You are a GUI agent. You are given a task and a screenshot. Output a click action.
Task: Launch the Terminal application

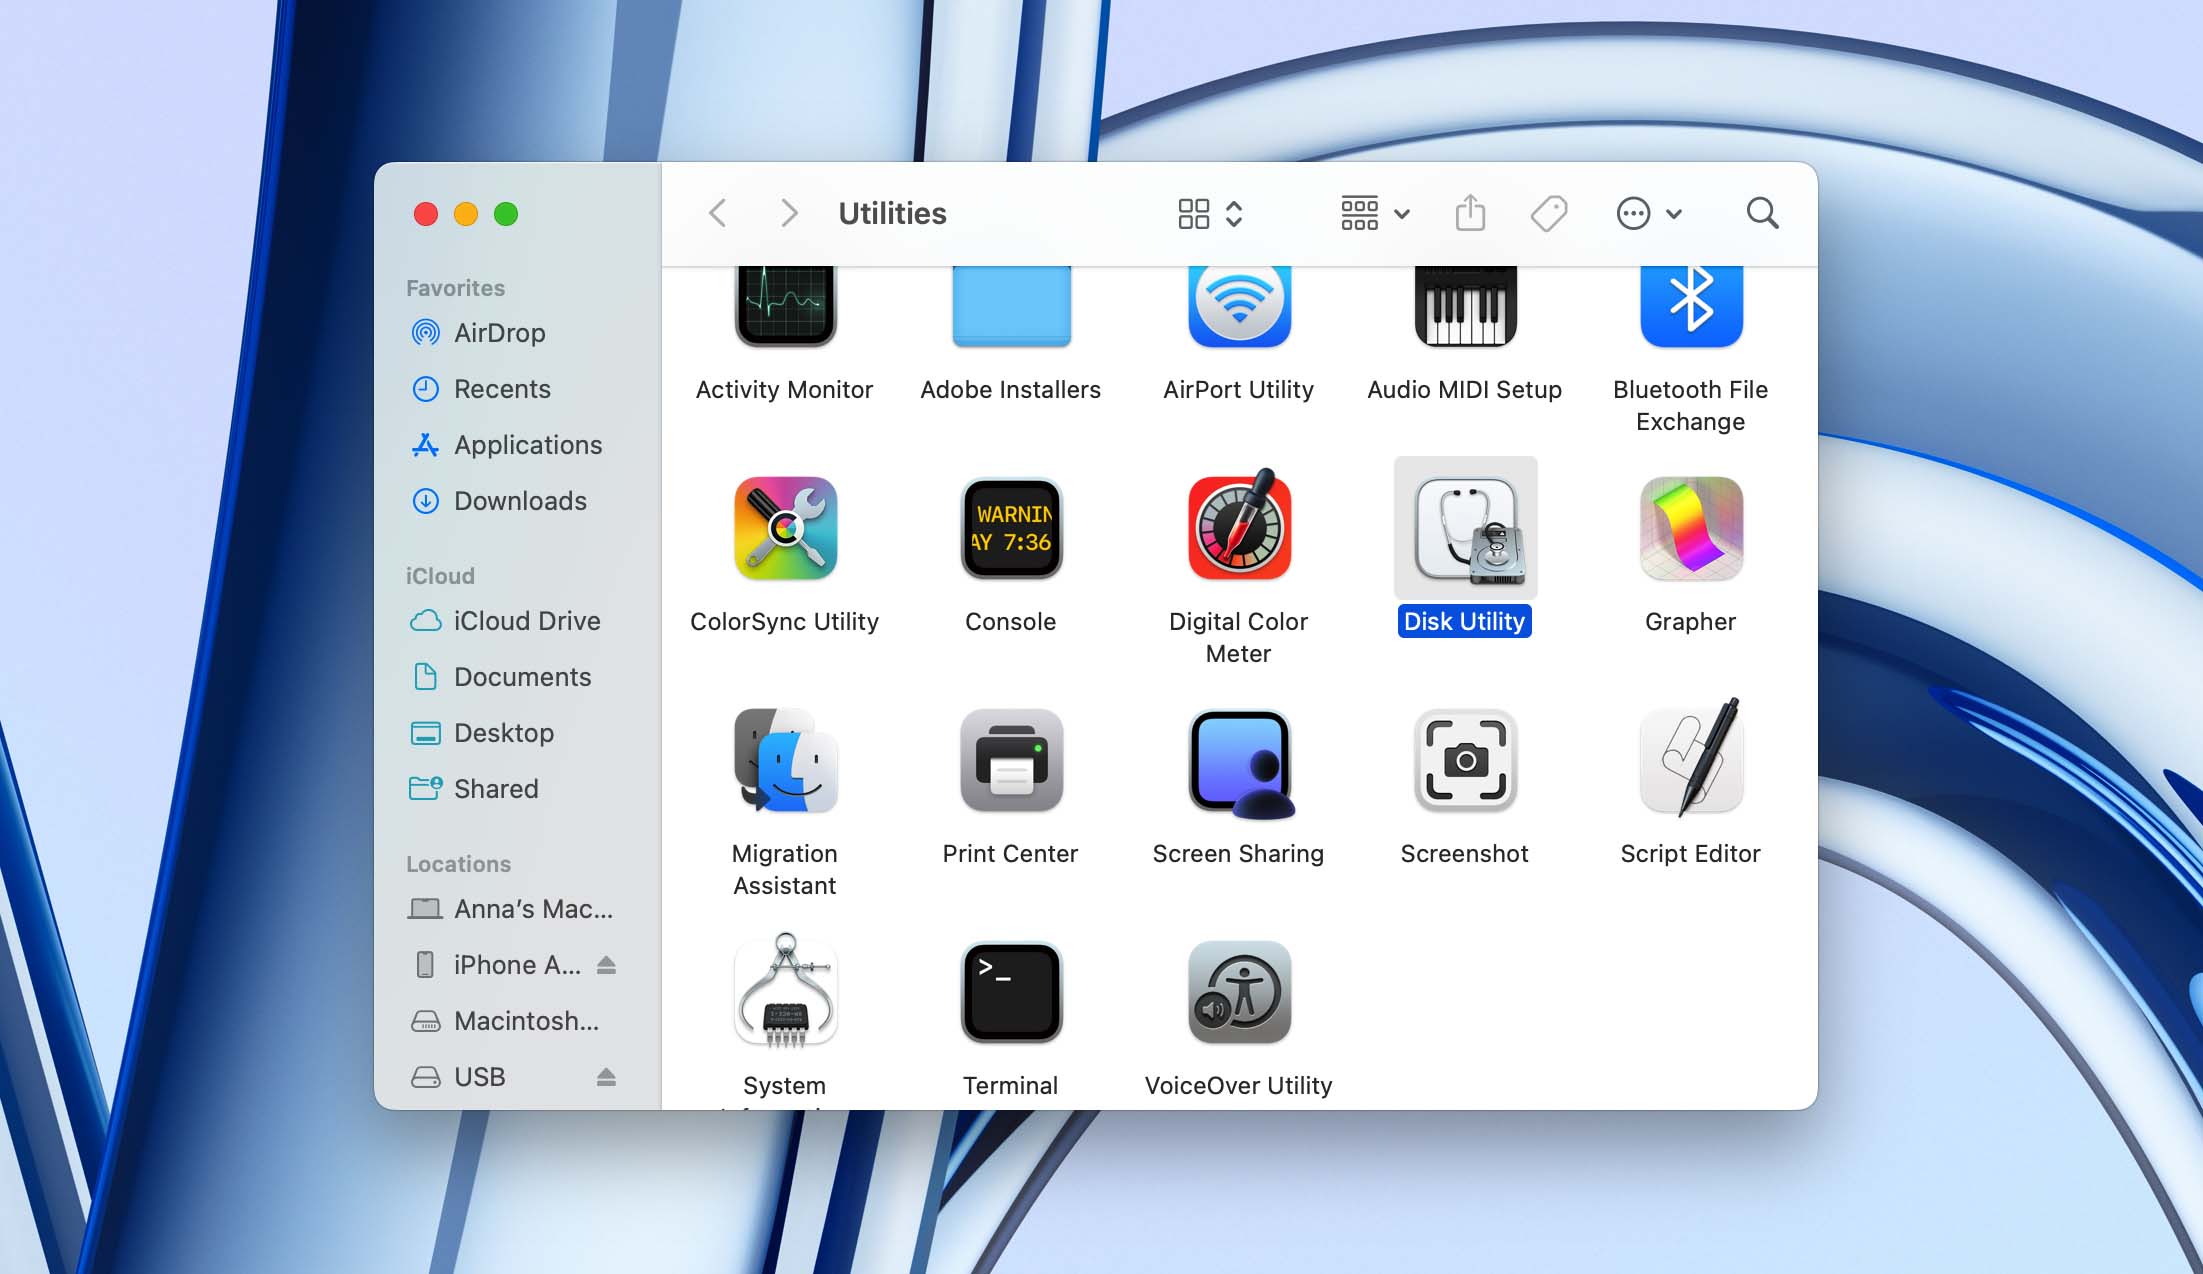click(x=1010, y=992)
